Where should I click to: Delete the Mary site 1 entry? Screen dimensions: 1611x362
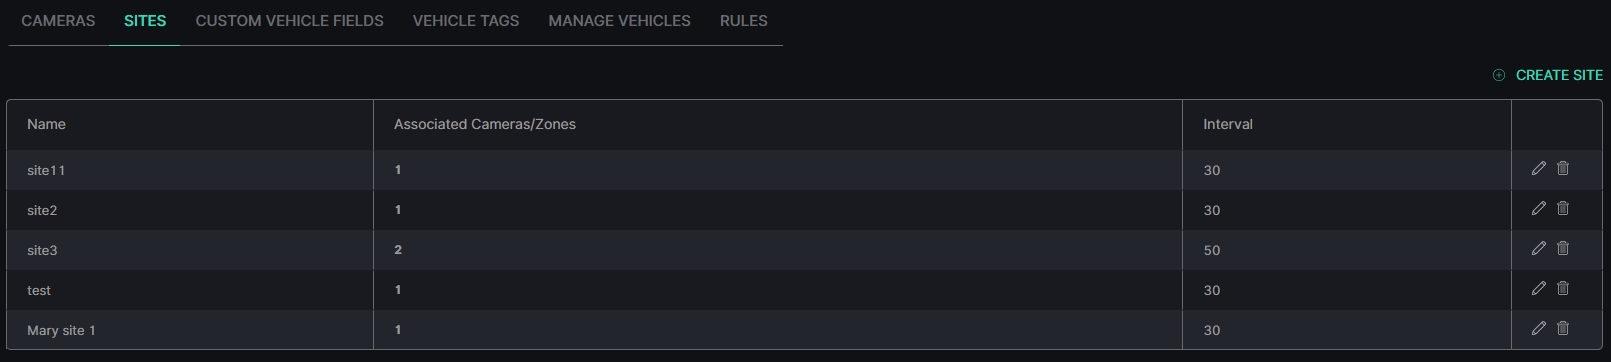(1563, 328)
